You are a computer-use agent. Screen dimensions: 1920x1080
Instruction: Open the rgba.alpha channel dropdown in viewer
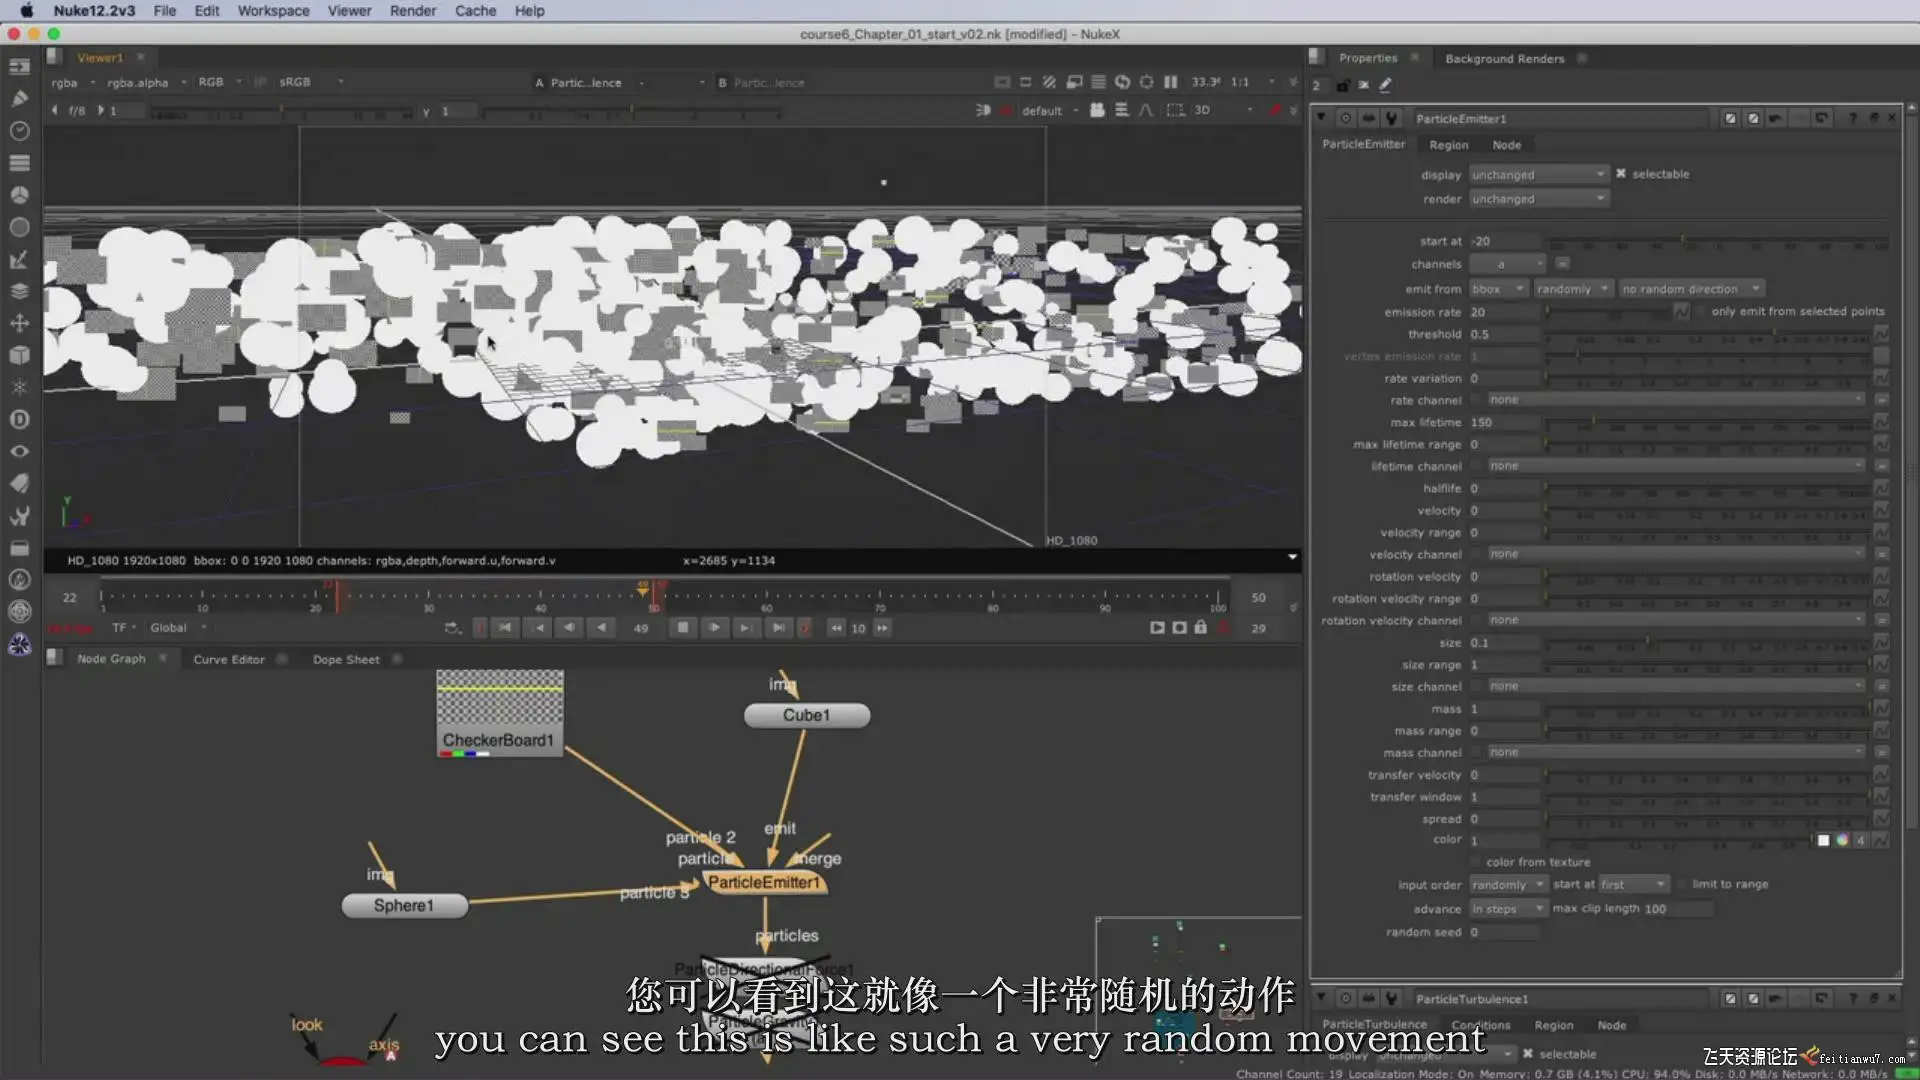click(147, 83)
